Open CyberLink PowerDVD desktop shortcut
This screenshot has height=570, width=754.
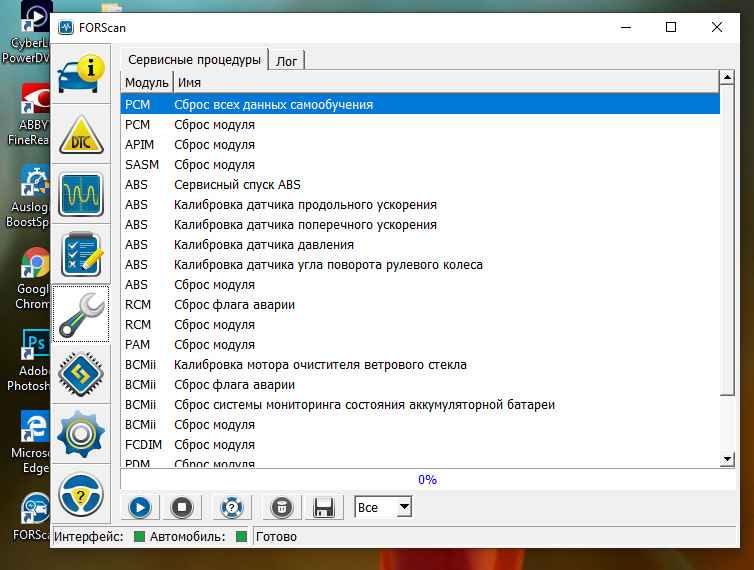click(x=27, y=33)
